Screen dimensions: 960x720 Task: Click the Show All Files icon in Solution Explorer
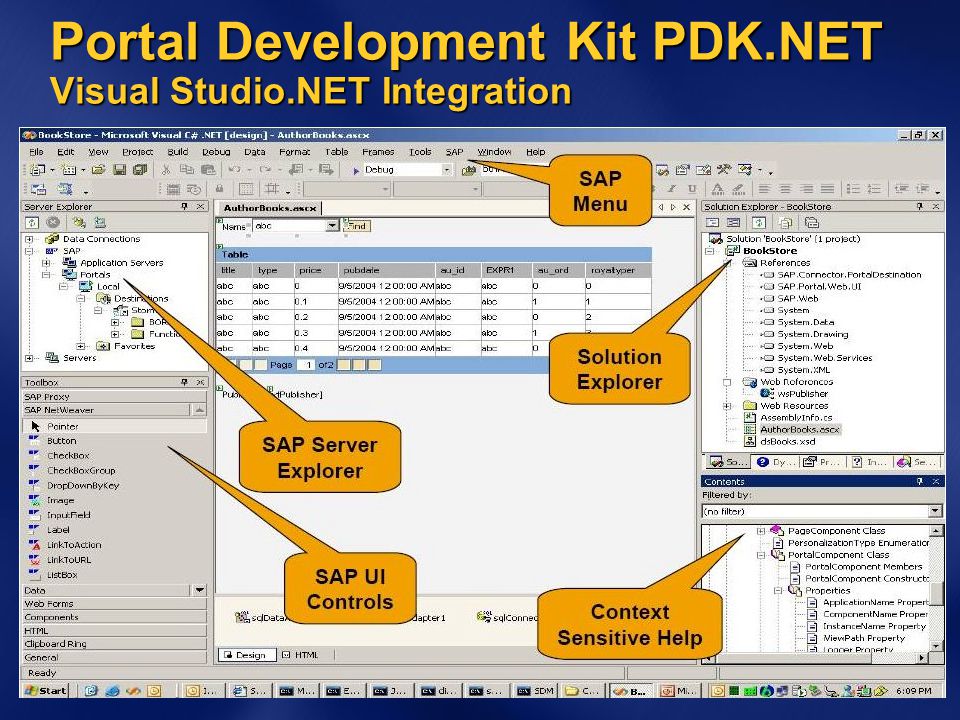(x=786, y=222)
